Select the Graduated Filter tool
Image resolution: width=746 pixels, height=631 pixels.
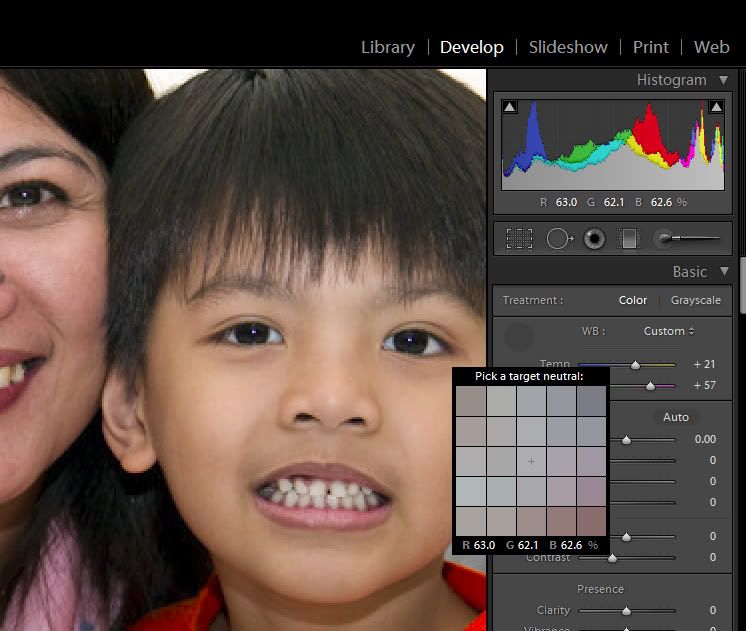(x=629, y=239)
